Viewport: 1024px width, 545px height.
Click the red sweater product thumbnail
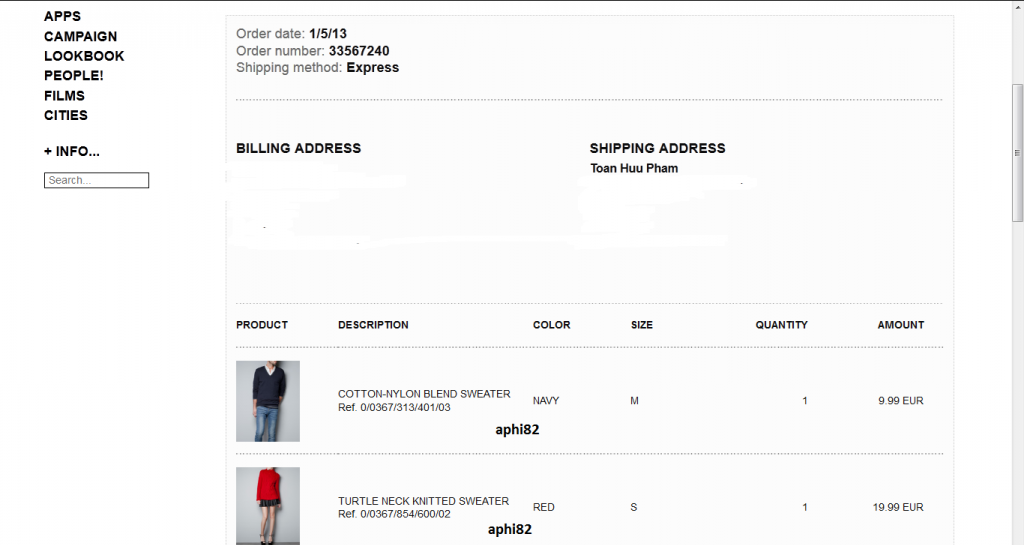coord(267,505)
